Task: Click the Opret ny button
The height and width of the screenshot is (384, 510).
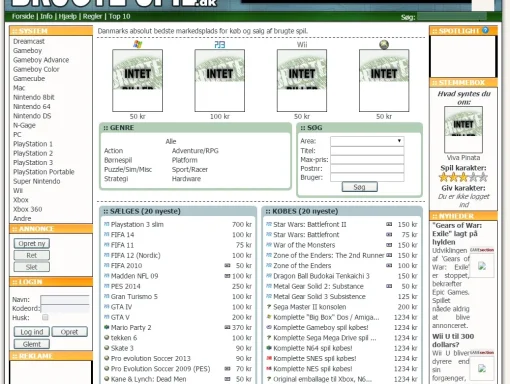Action: 32,243
